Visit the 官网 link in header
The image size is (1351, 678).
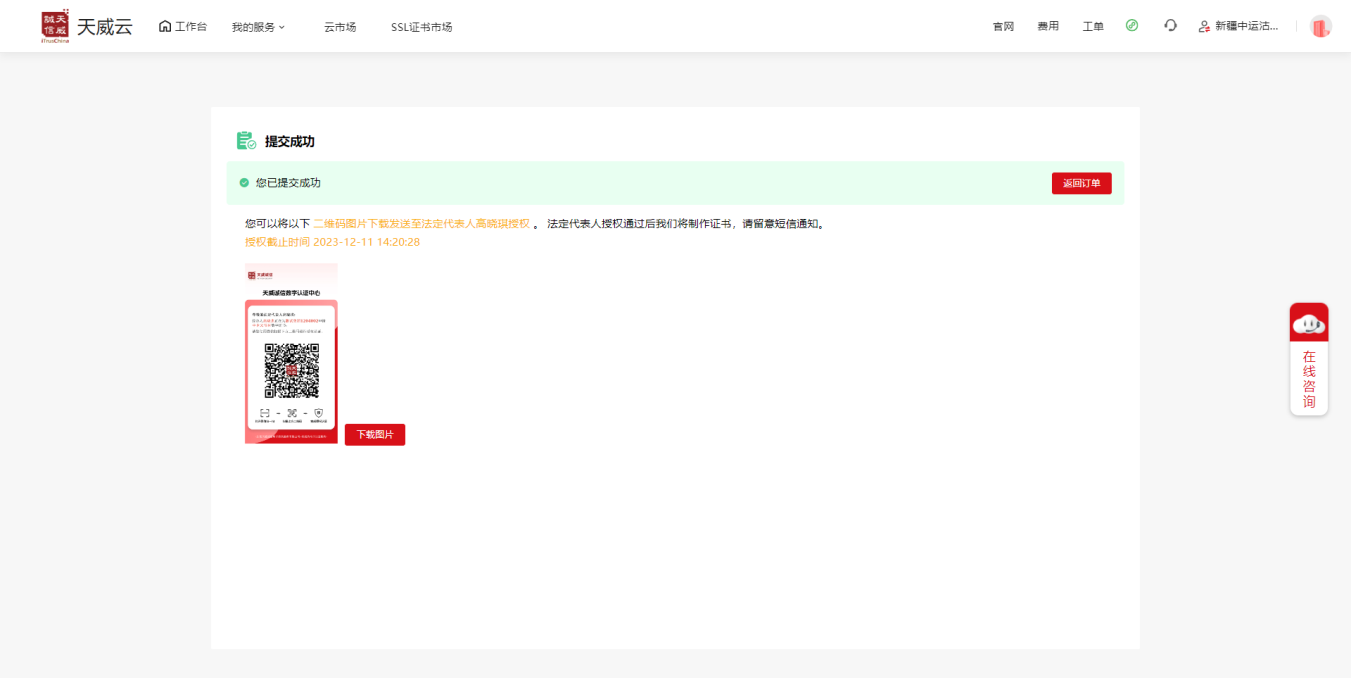(1003, 26)
